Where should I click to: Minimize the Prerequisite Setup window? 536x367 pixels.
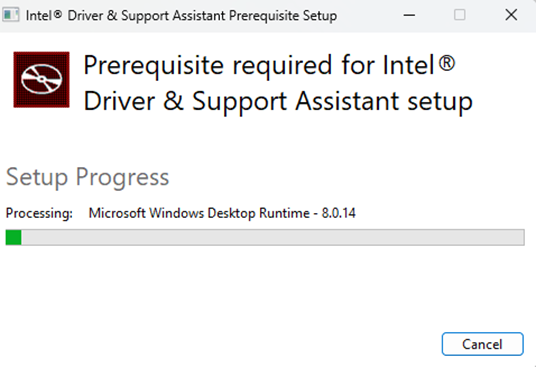(409, 15)
